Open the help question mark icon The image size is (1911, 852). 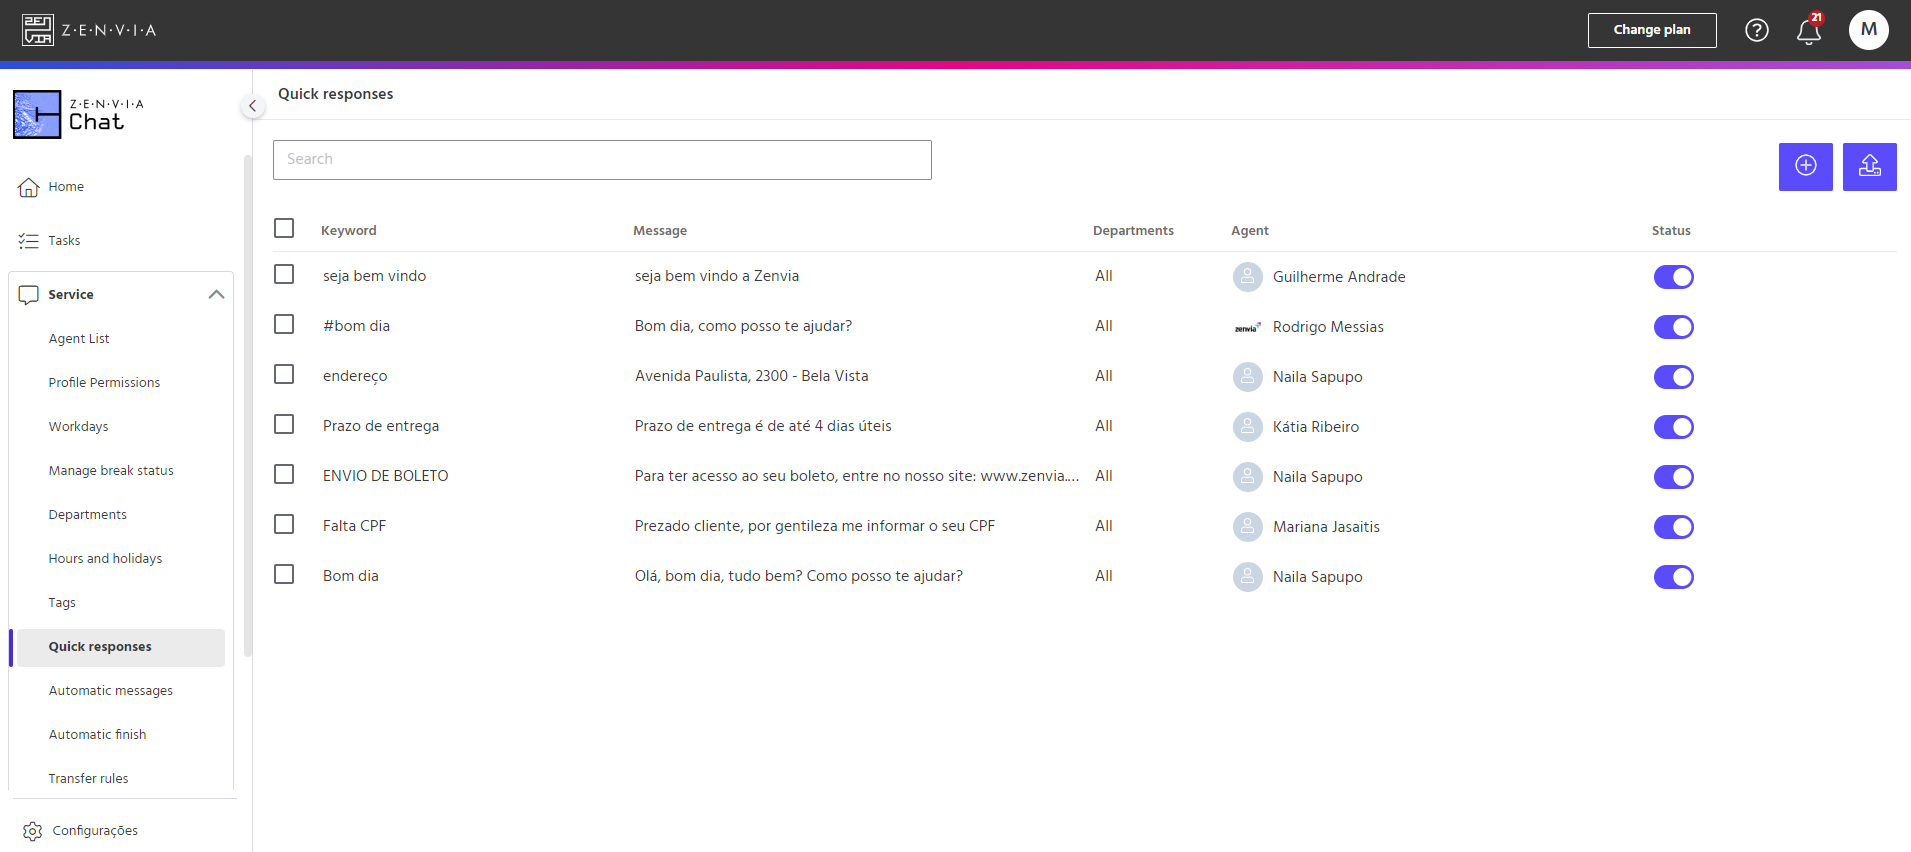1757,30
